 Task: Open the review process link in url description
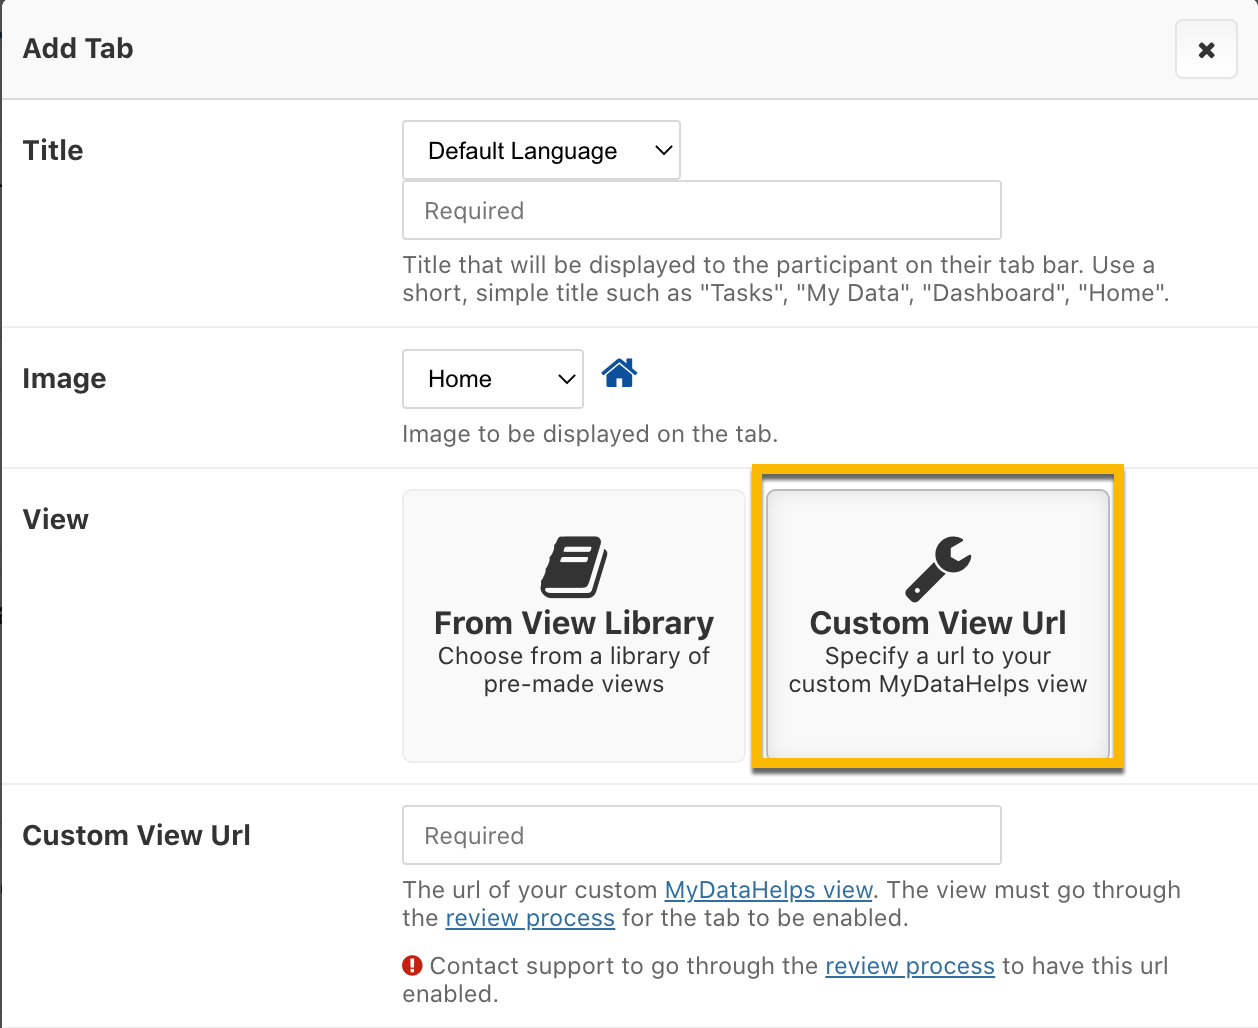tap(530, 918)
